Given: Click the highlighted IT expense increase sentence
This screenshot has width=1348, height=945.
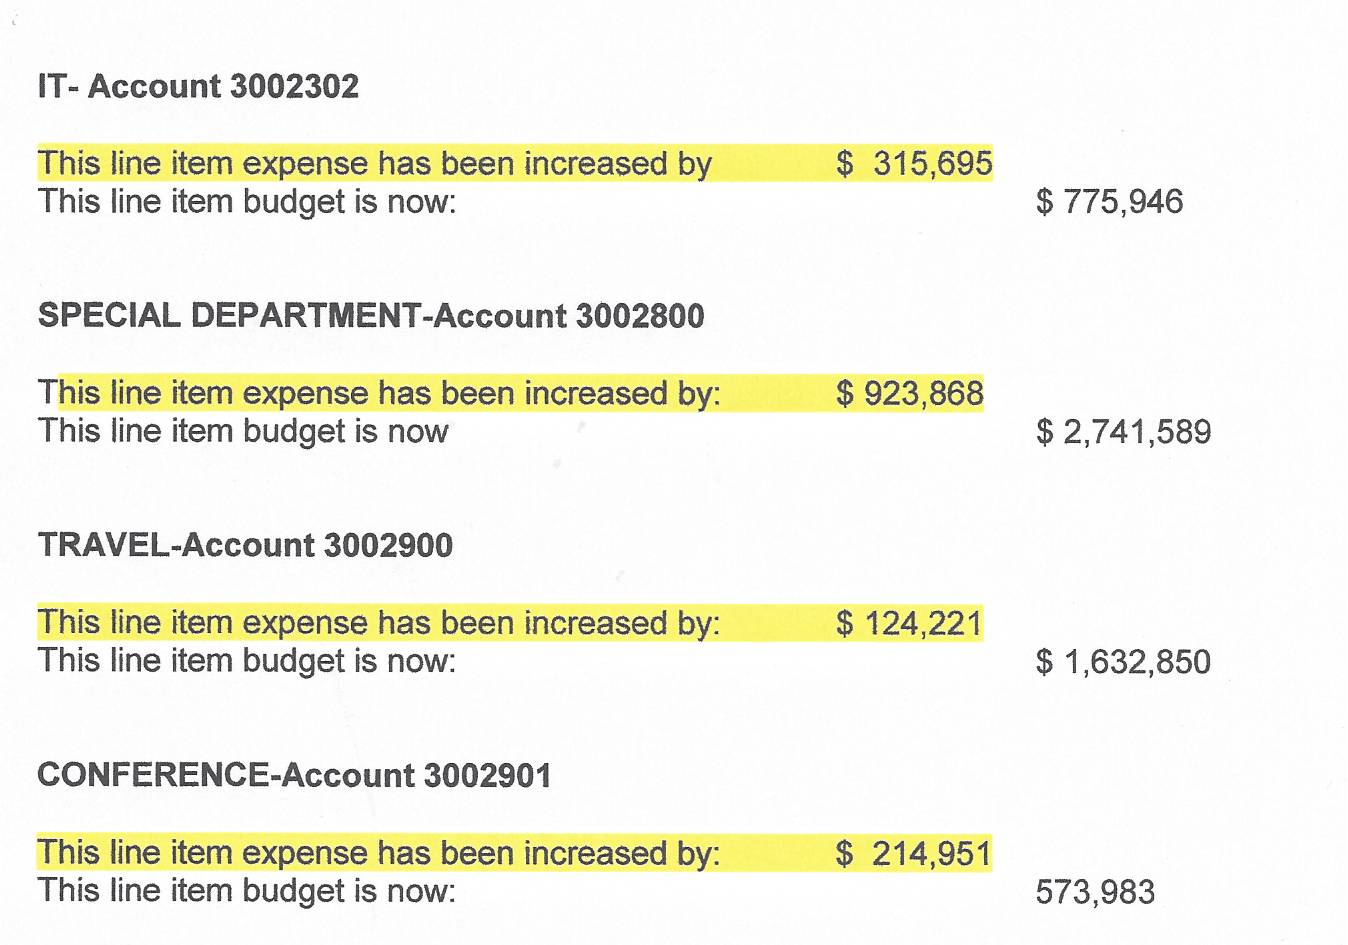Looking at the screenshot, I should 375,164.
